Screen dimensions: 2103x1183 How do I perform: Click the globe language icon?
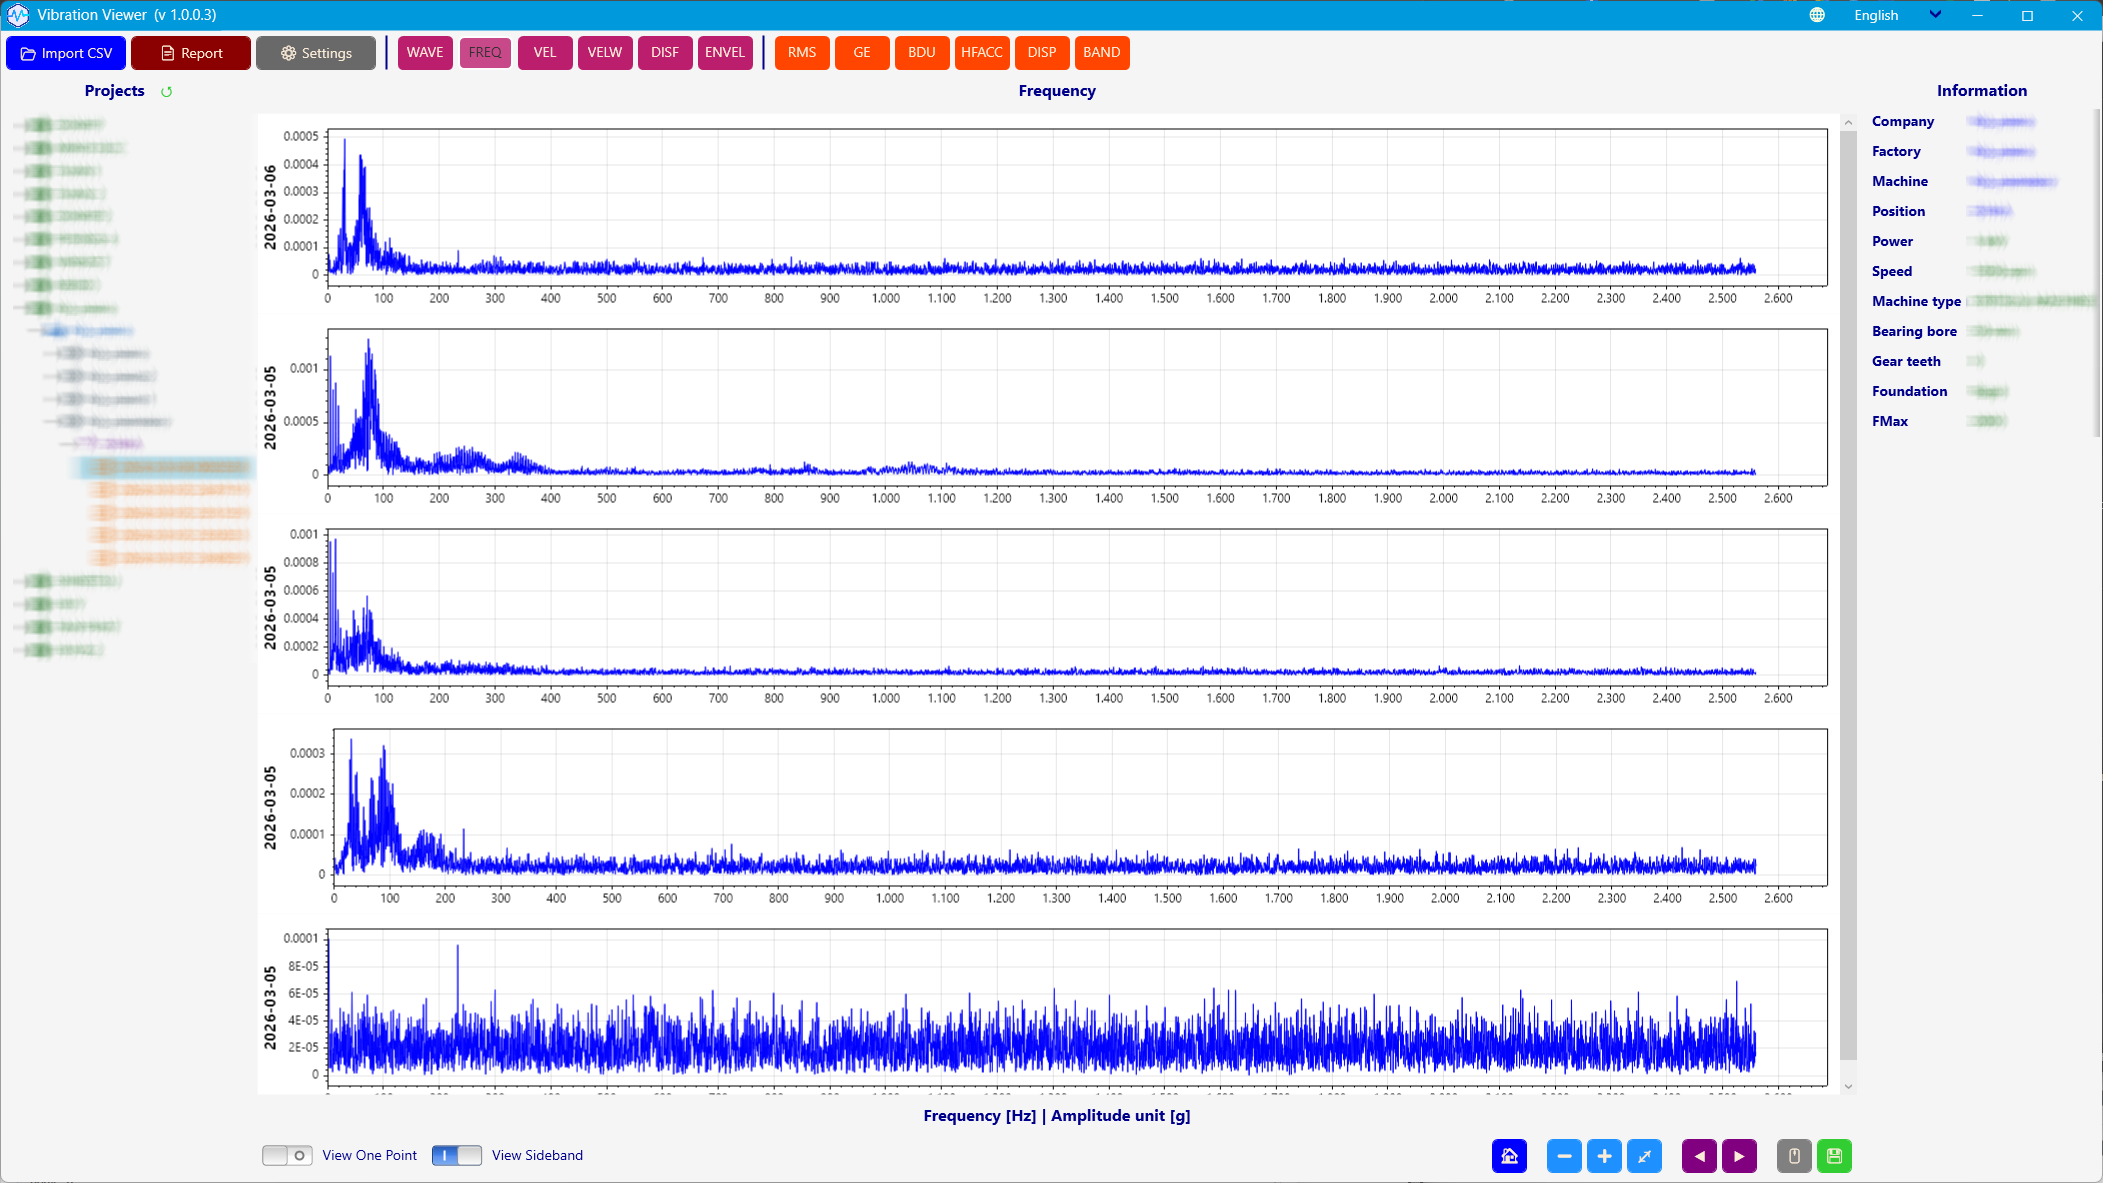tap(1817, 15)
